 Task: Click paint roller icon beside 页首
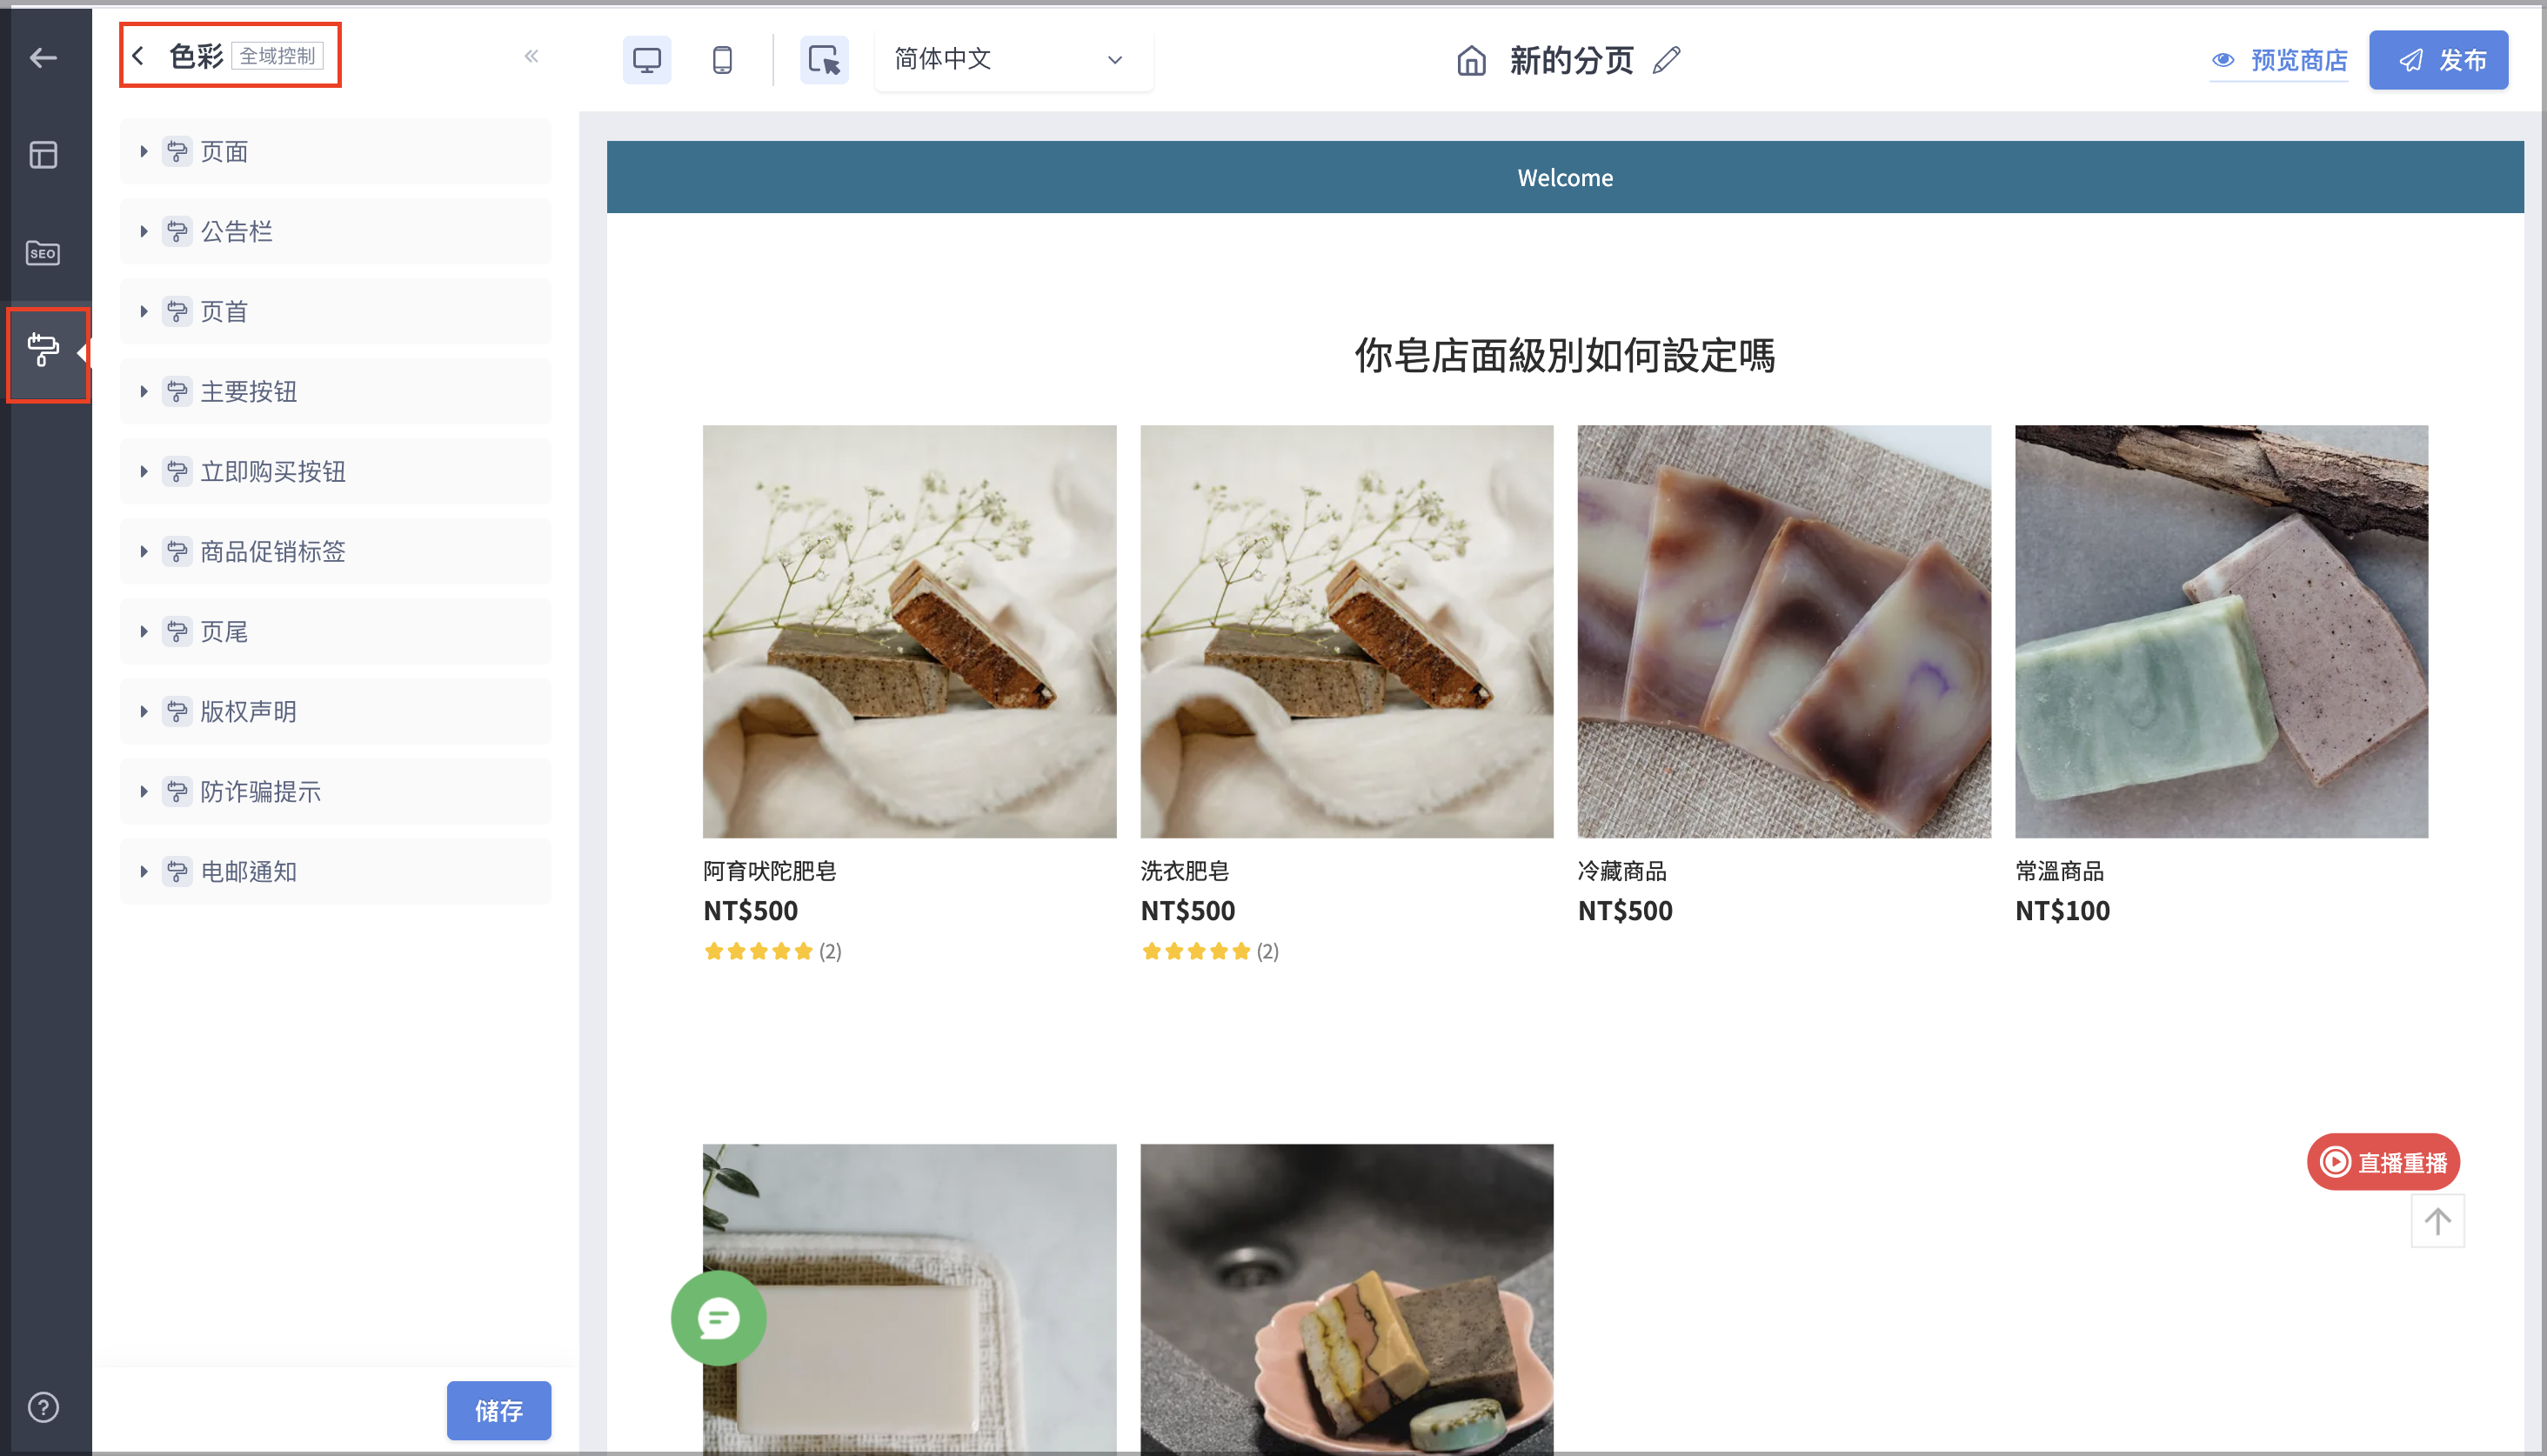(177, 312)
